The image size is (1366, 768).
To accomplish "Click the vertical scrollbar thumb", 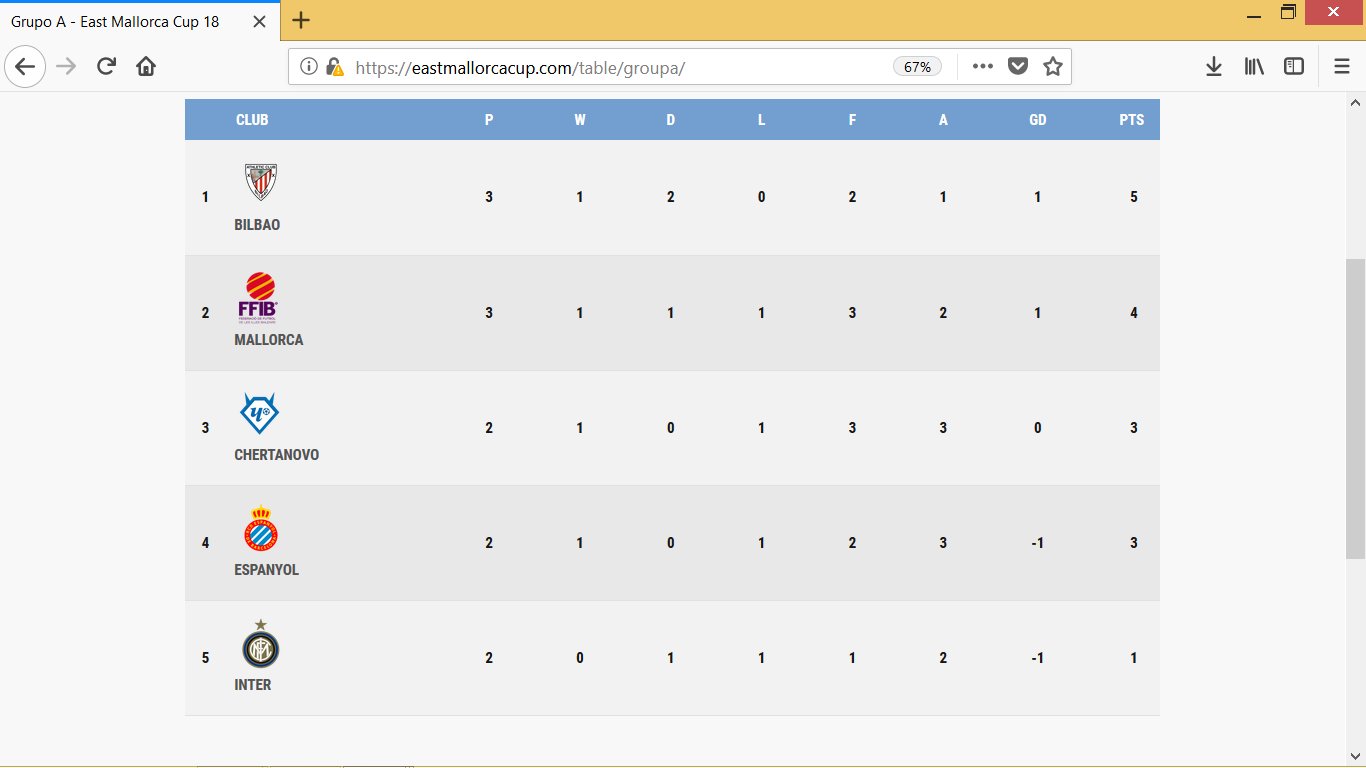I will tap(1355, 408).
